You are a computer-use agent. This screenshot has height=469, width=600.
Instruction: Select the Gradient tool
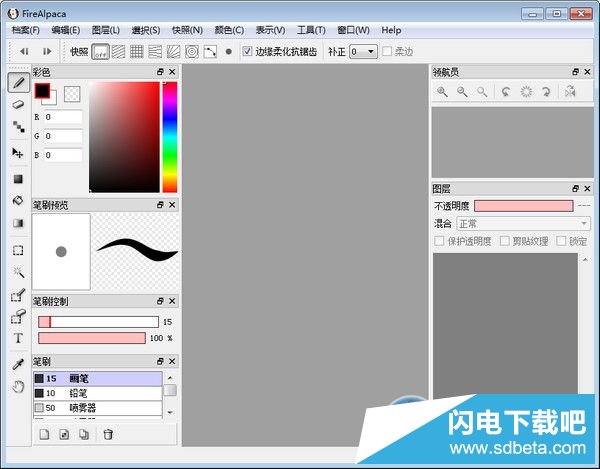click(18, 223)
